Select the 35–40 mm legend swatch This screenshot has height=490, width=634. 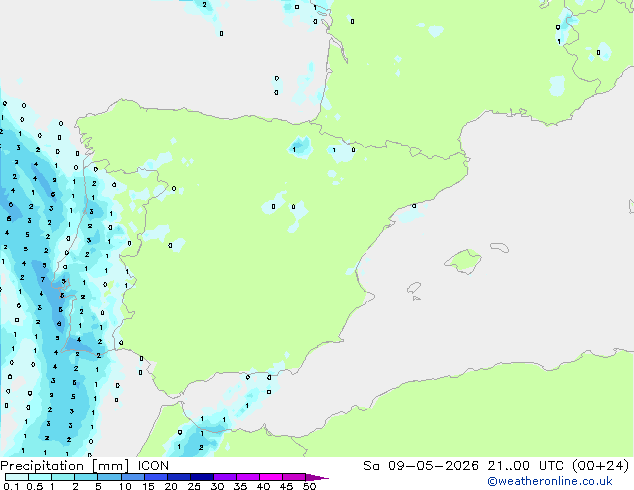[247, 477]
